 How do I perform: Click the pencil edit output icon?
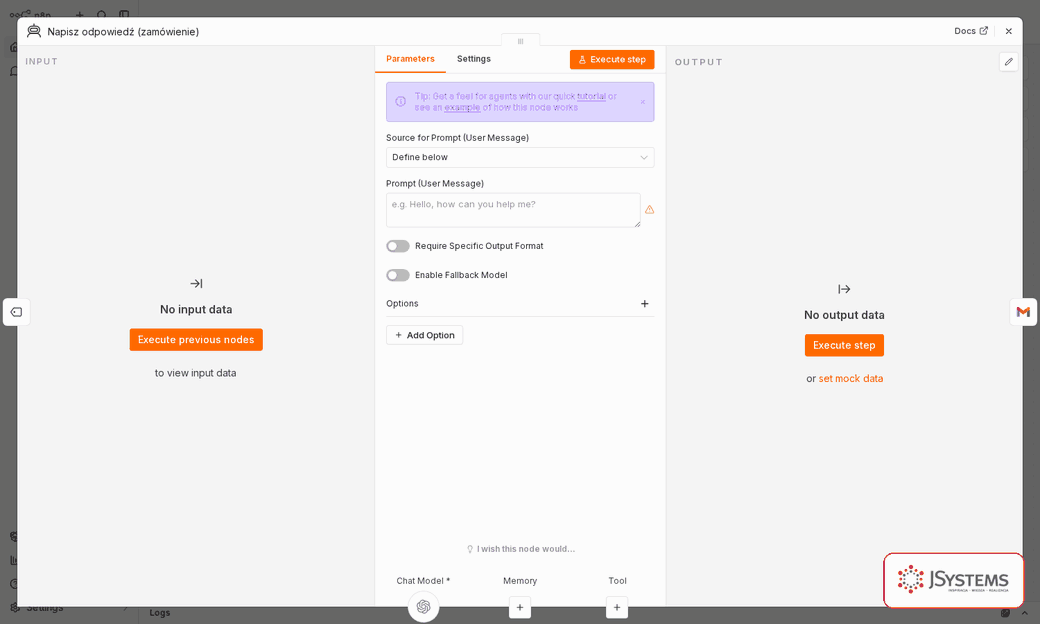1008,62
